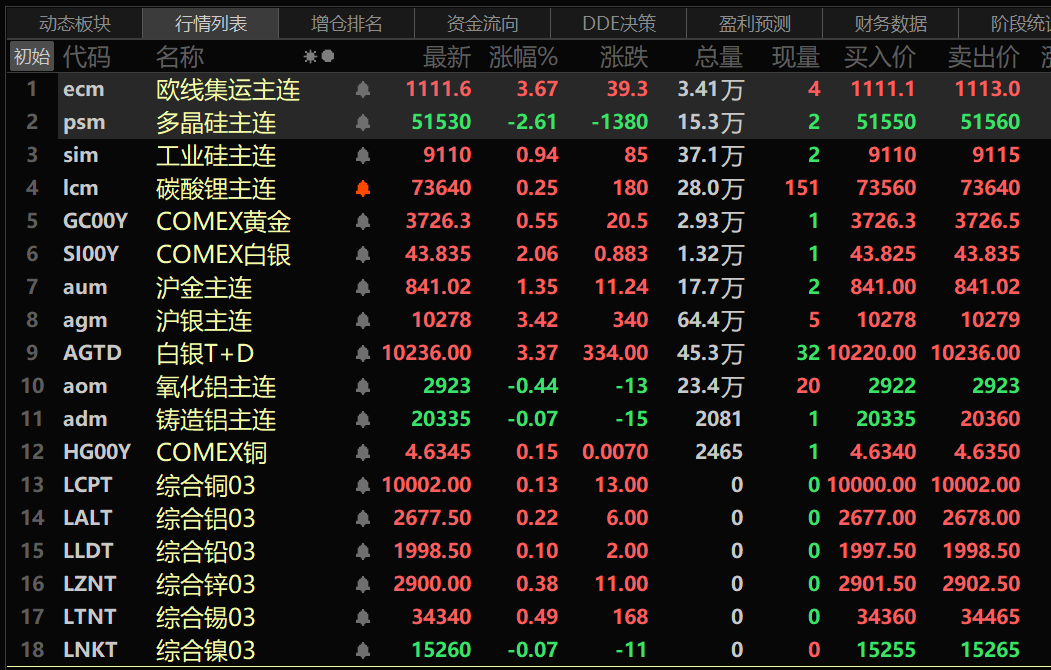Enable alert bell for COMEX铜
Screen dimensions: 1051x670
(x=363, y=453)
